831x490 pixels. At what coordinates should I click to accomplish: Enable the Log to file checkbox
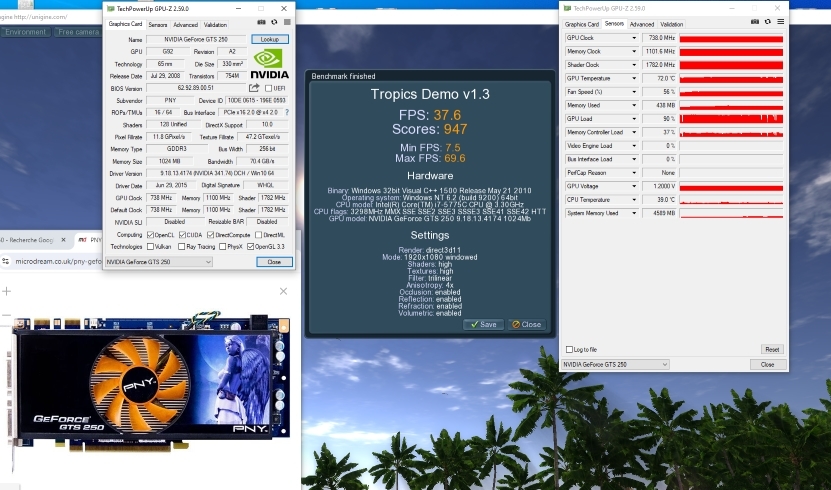570,350
